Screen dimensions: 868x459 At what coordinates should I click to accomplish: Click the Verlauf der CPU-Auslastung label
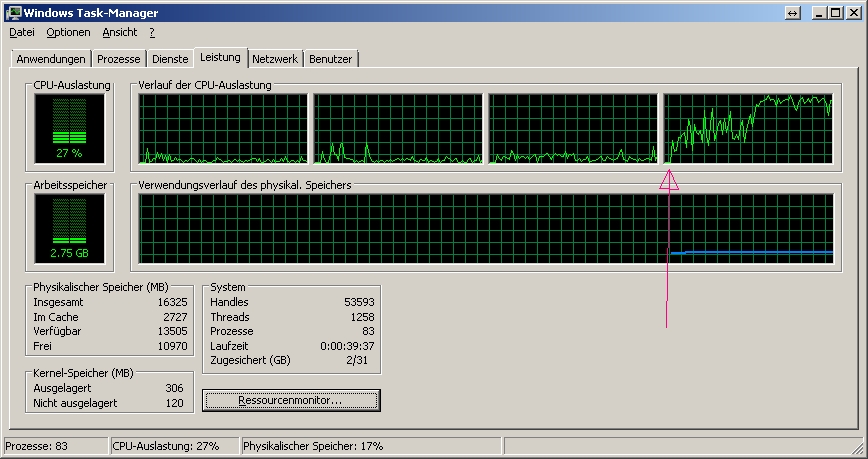205,85
